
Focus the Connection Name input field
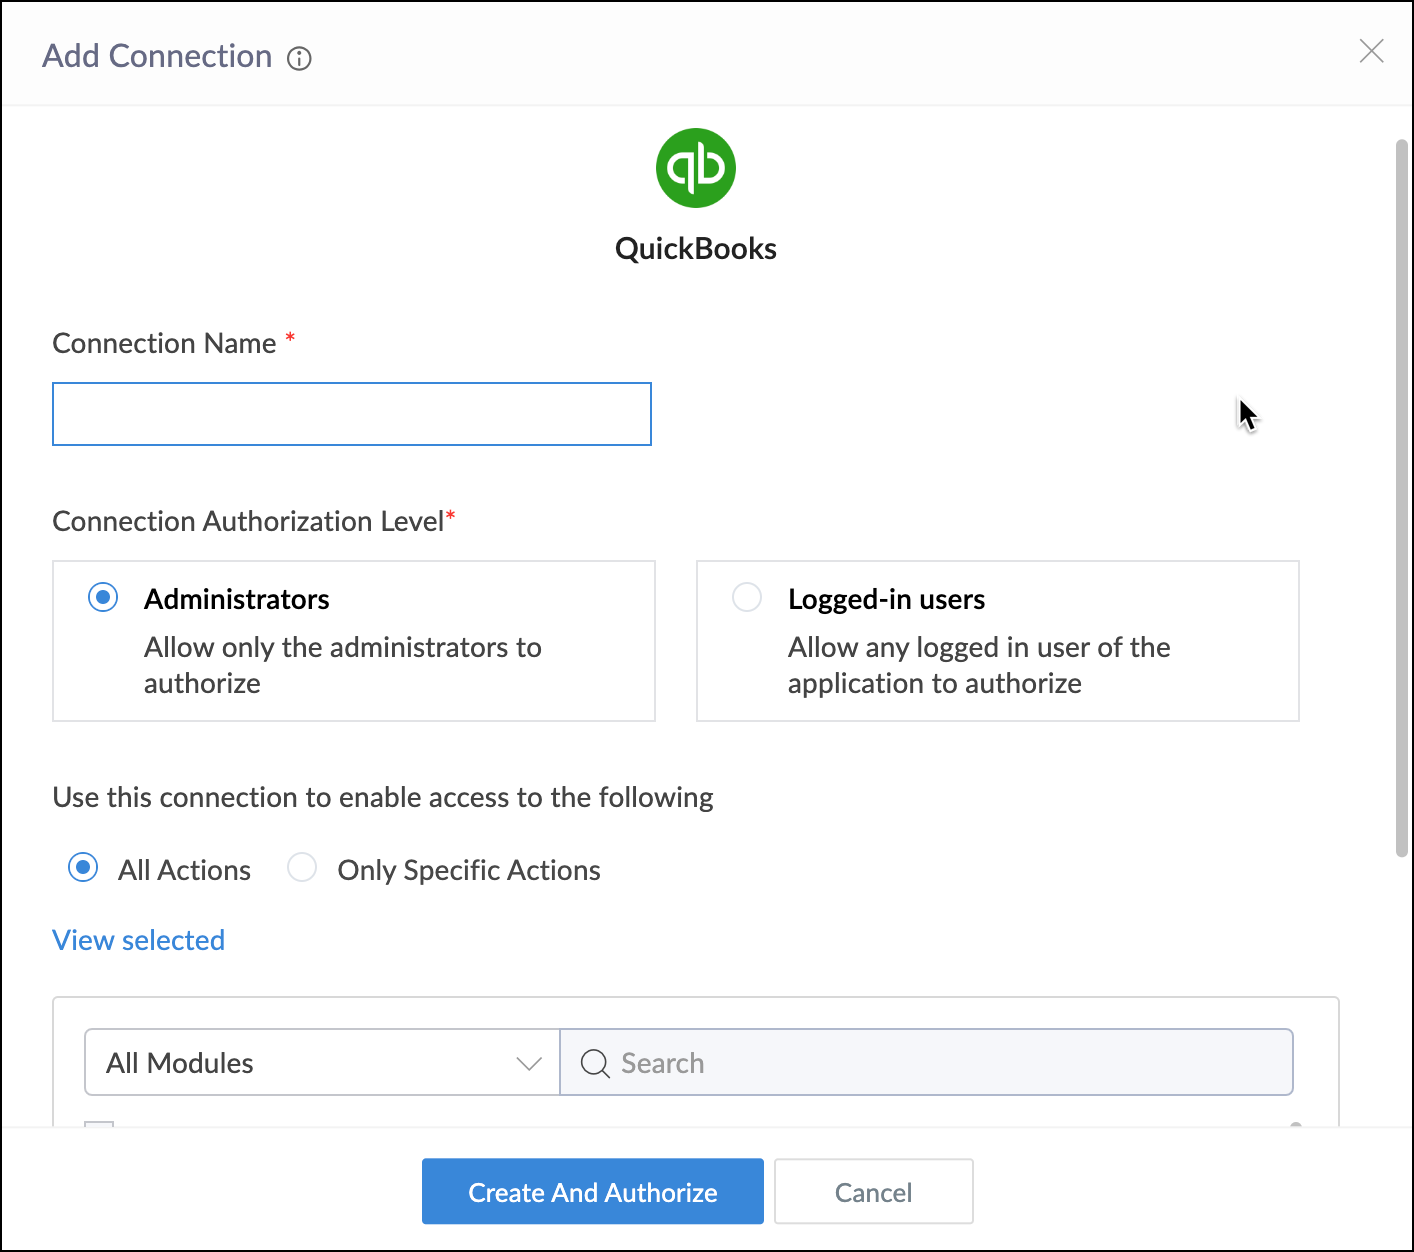(352, 414)
